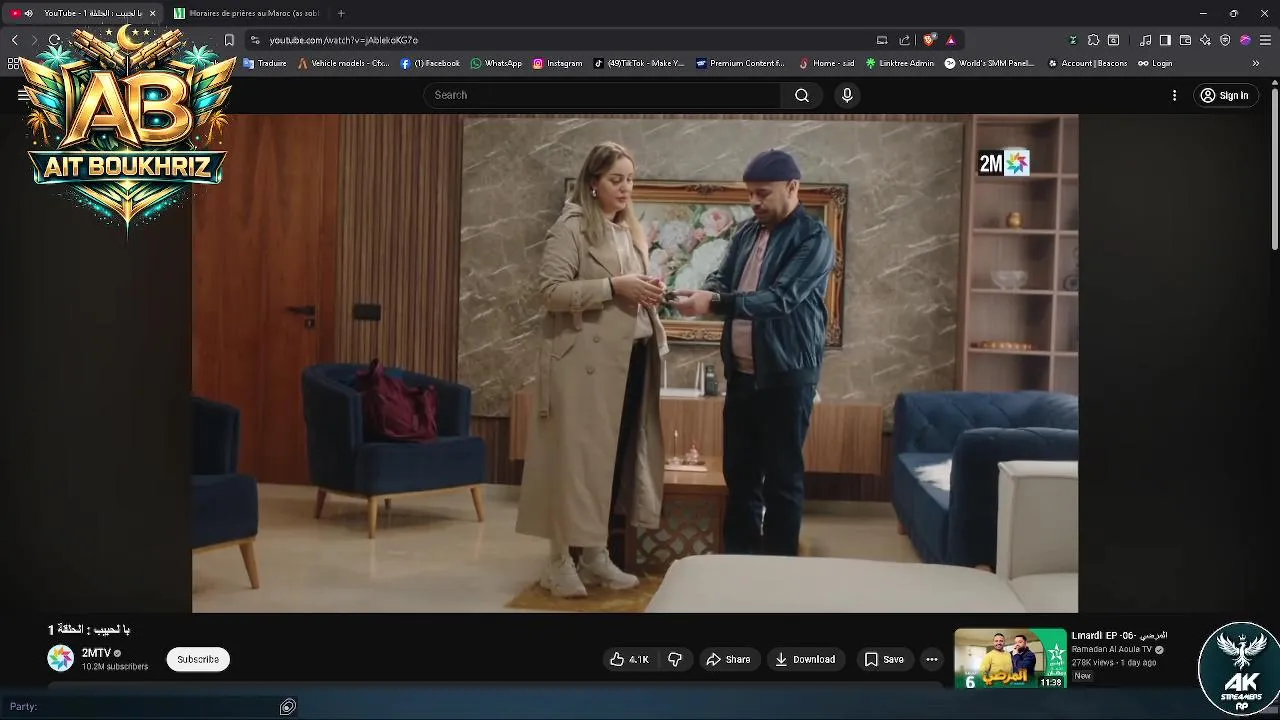Open picture-in-picture icon in address bar

pos(882,40)
